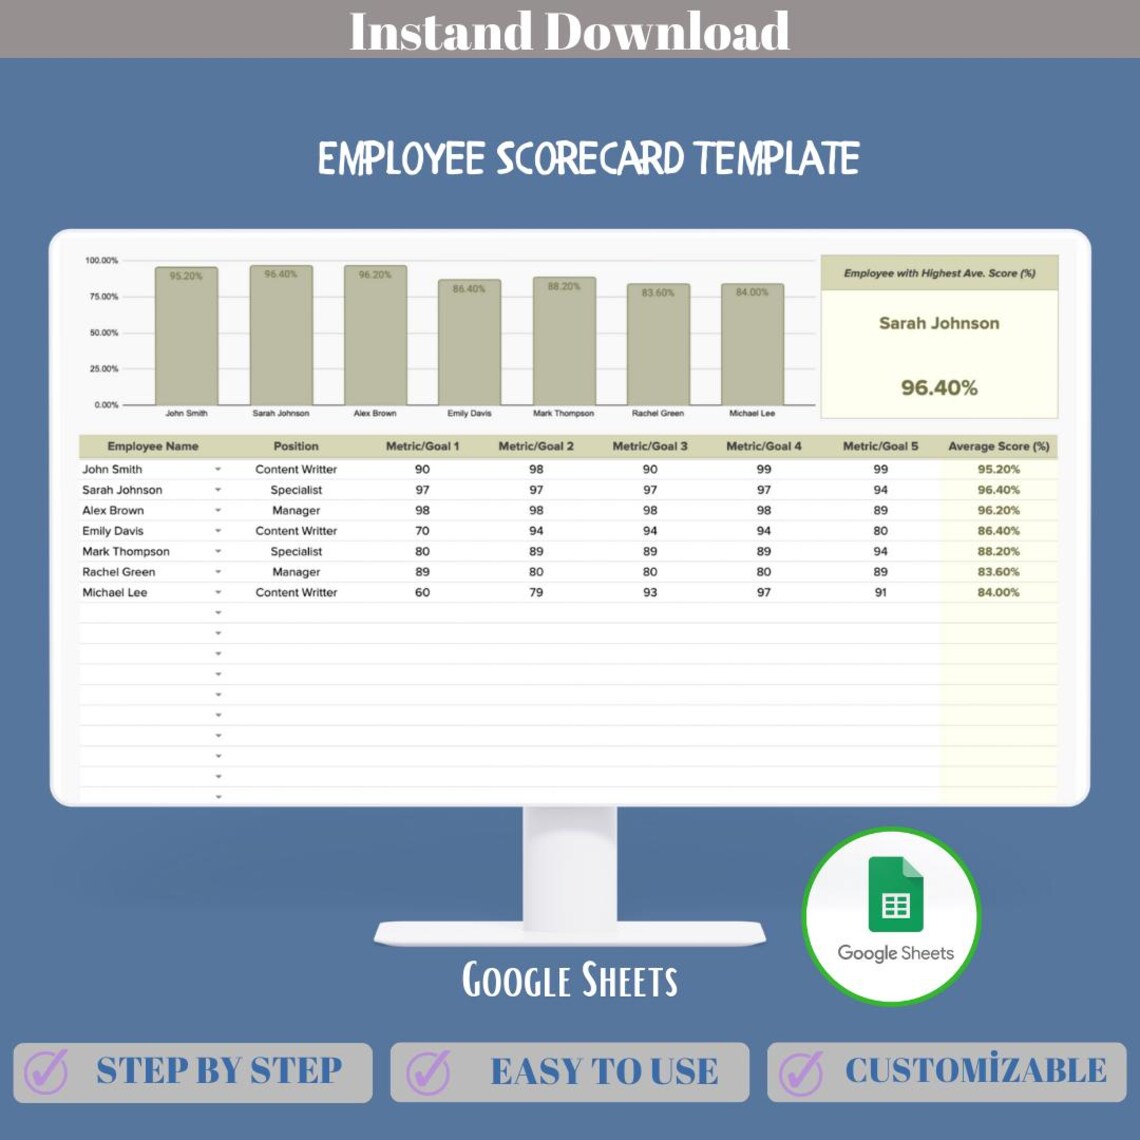Select Sarah Johnson's name cell in the table
This screenshot has width=1140, height=1140.
122,489
